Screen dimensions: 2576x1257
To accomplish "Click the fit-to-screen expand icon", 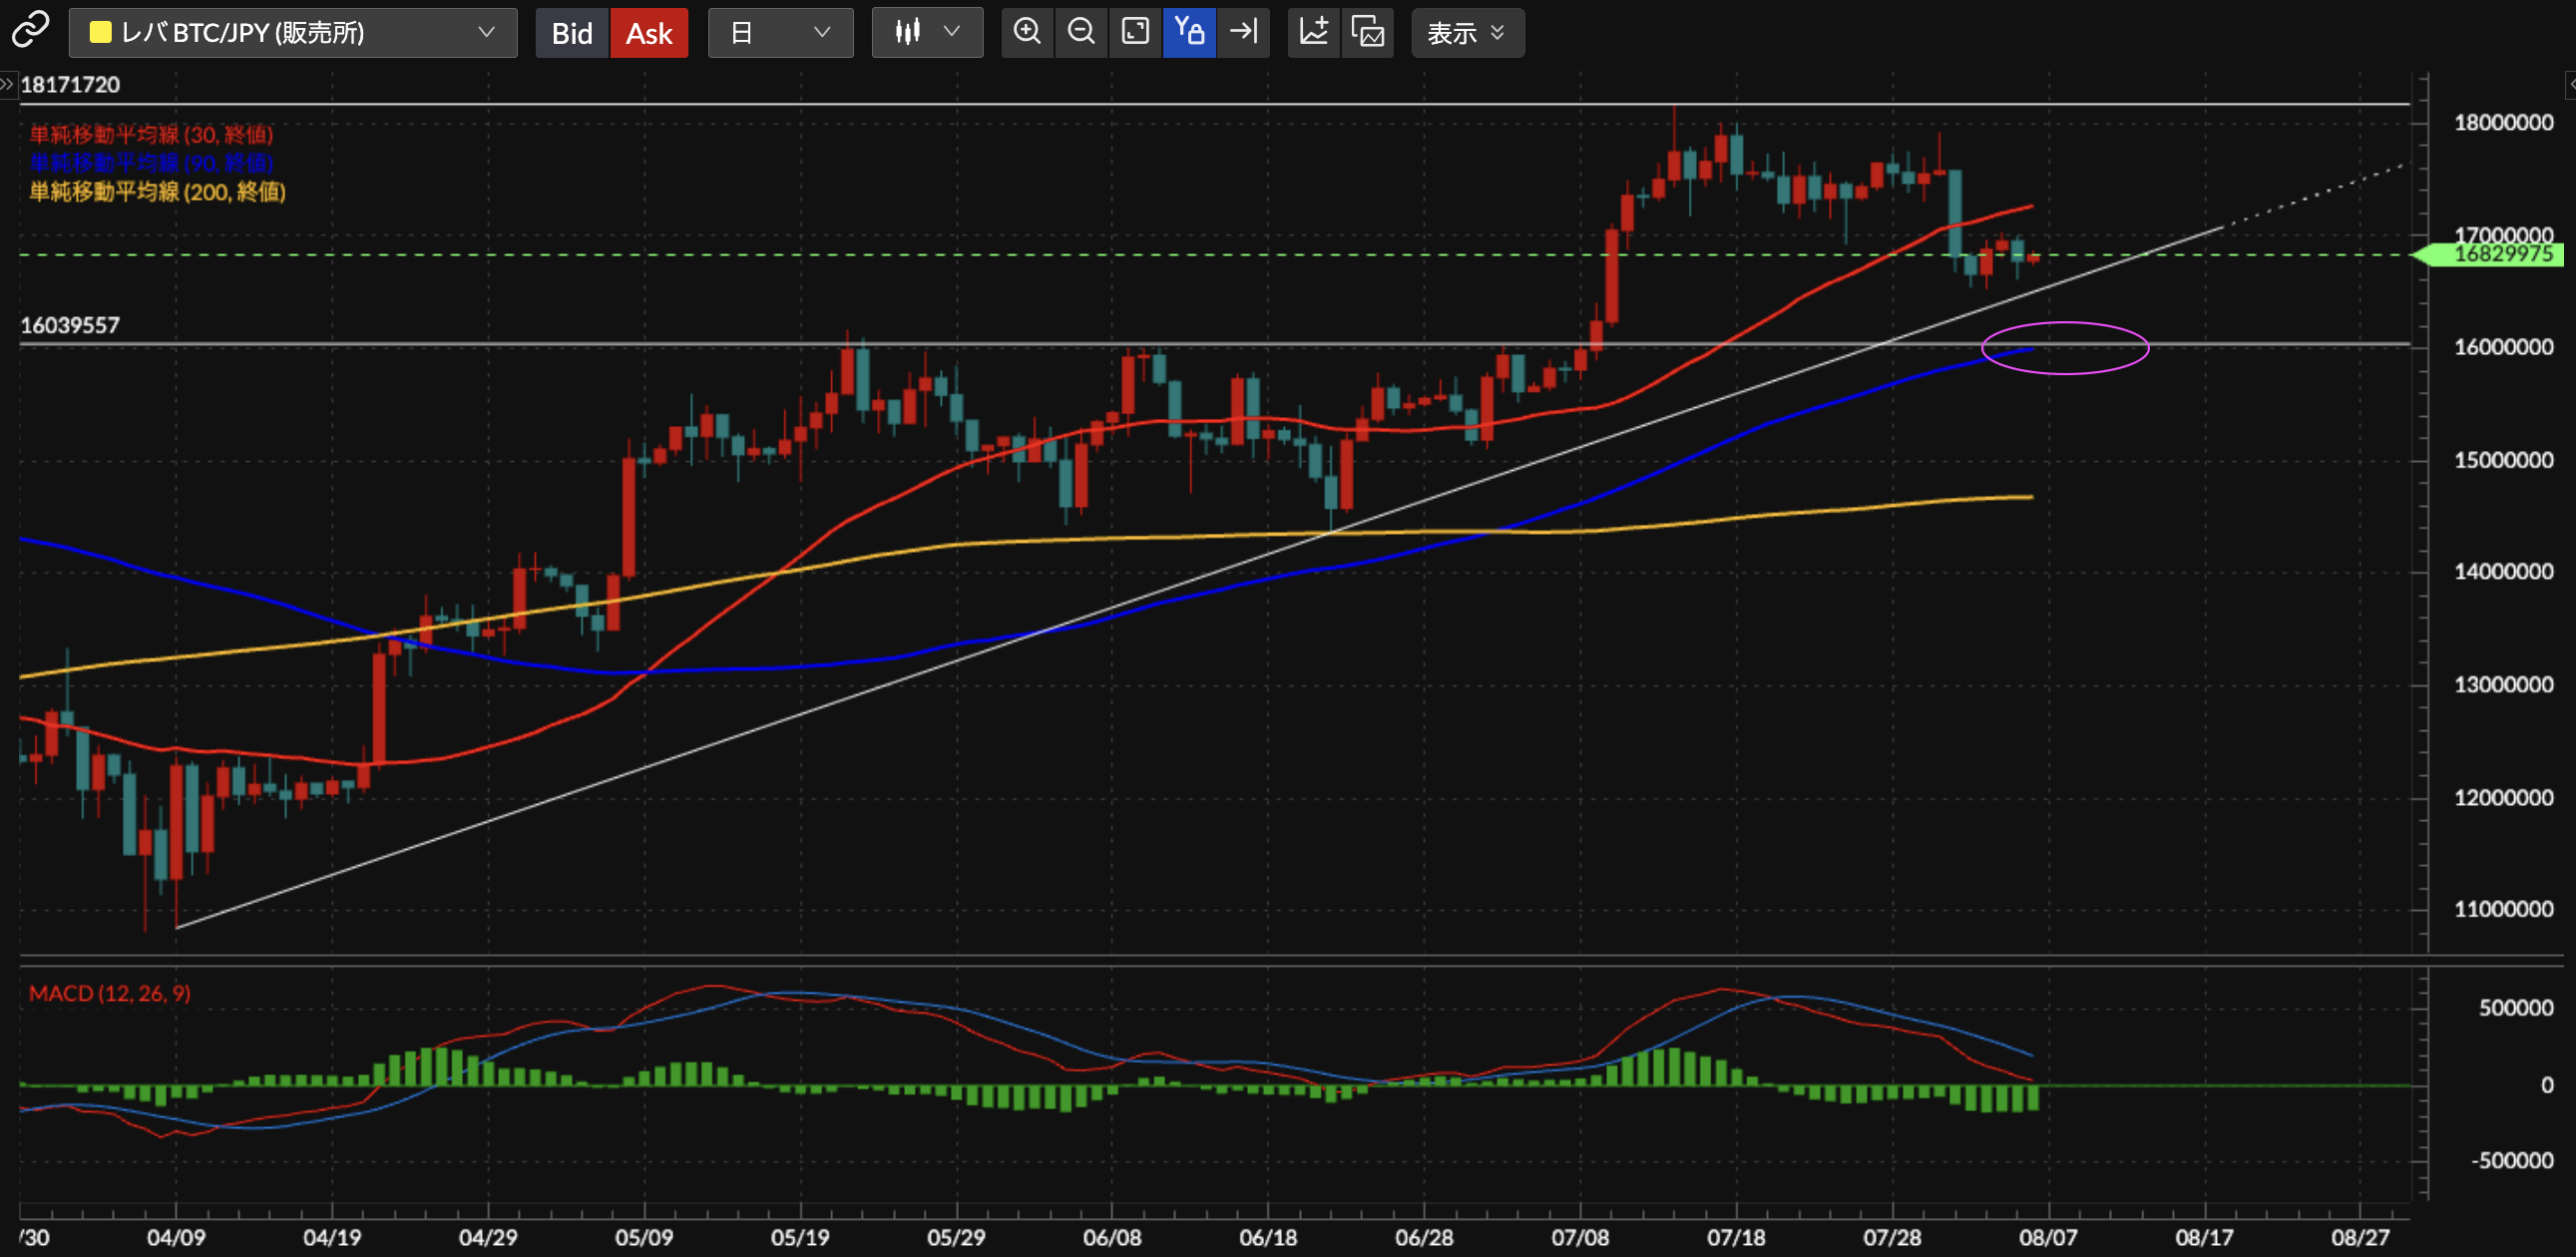I will 1135,32.
